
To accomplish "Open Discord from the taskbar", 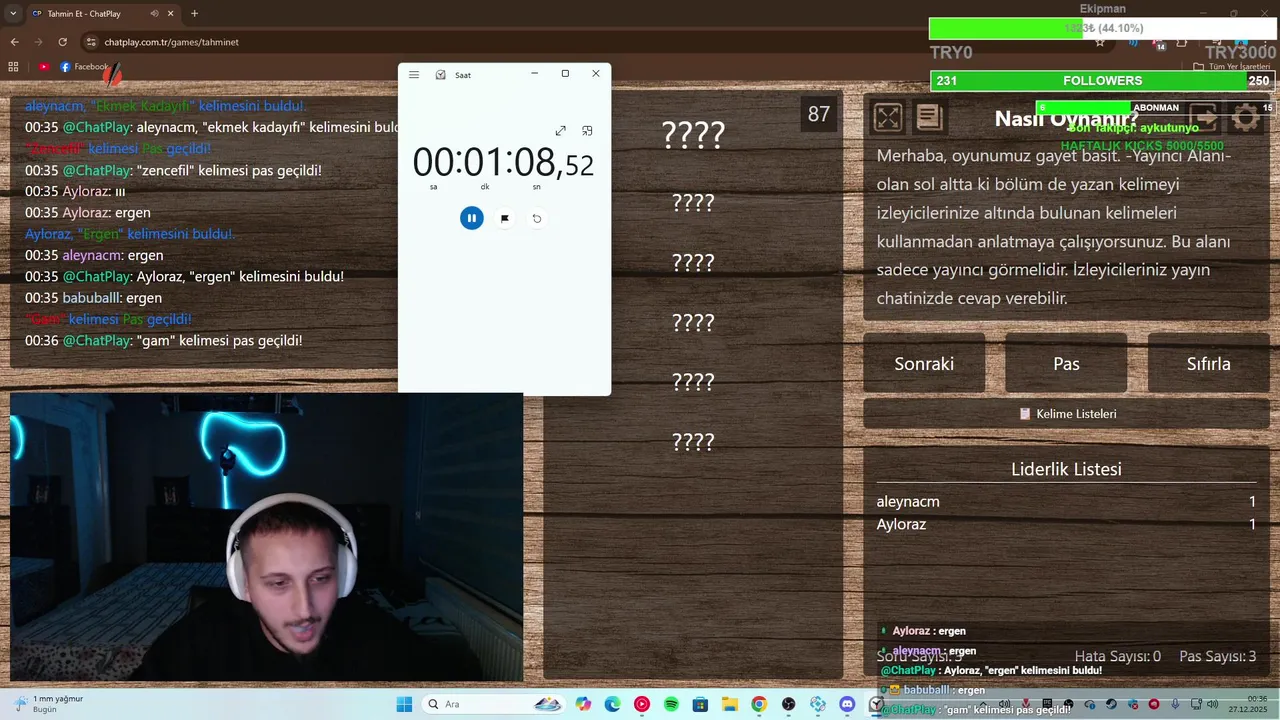I will coord(848,704).
